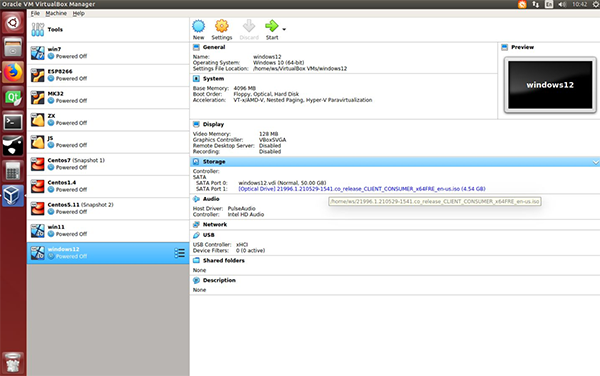Click the Display section monitor icon

[196, 124]
